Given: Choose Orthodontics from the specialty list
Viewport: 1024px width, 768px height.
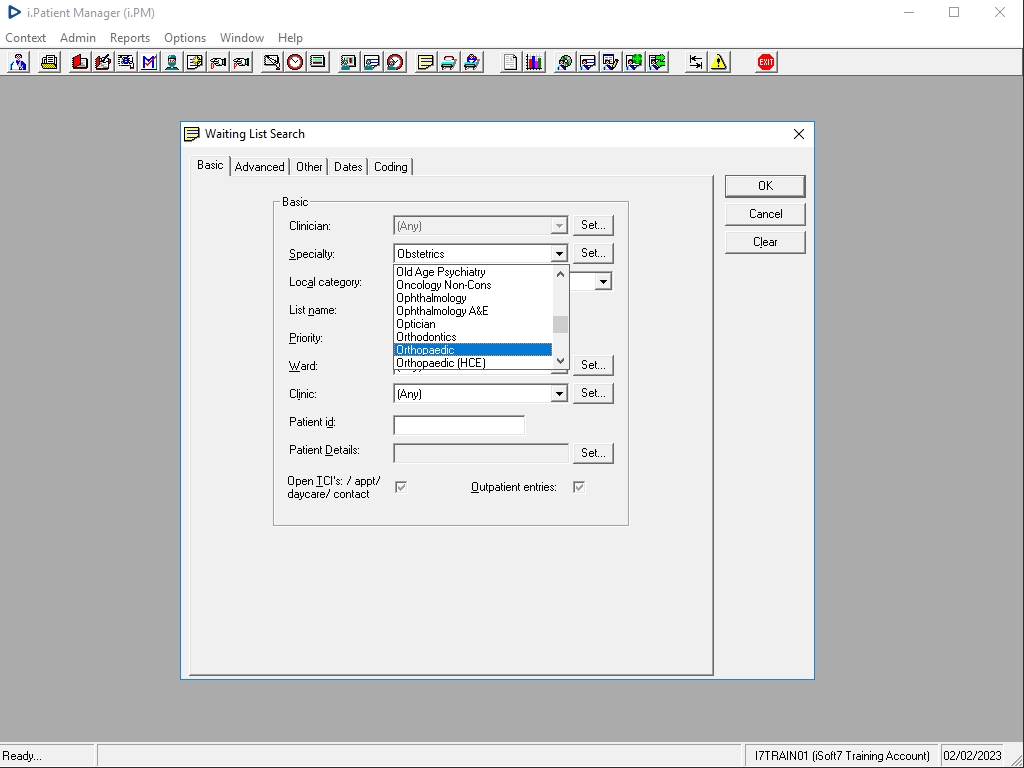Looking at the screenshot, I should (473, 337).
